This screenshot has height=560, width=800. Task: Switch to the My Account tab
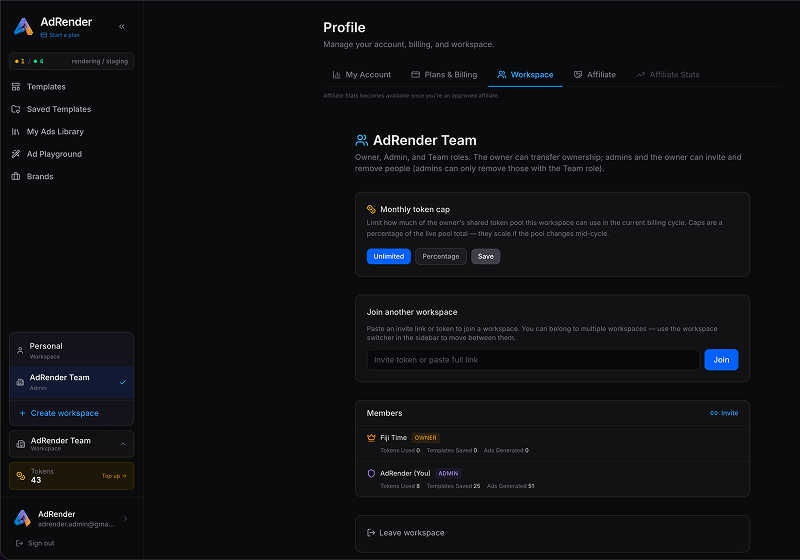click(362, 74)
